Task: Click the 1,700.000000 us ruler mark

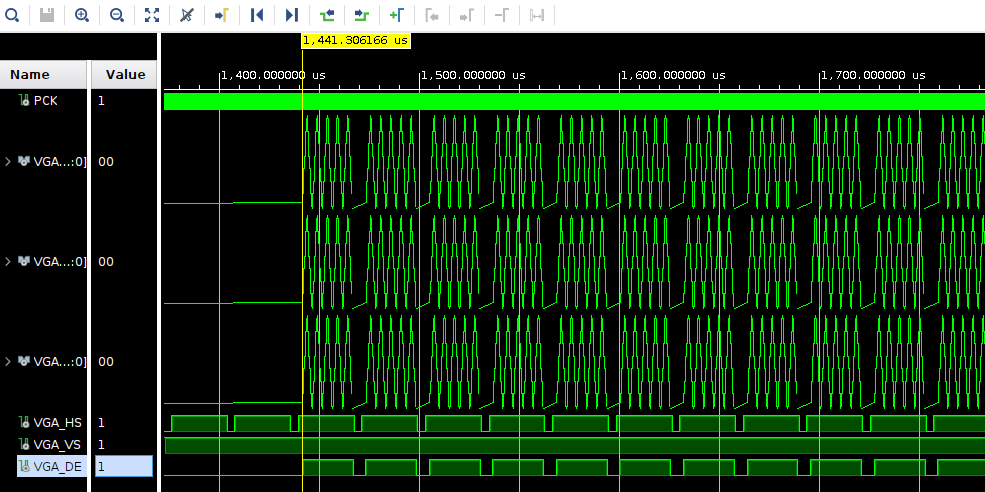Action: point(873,75)
